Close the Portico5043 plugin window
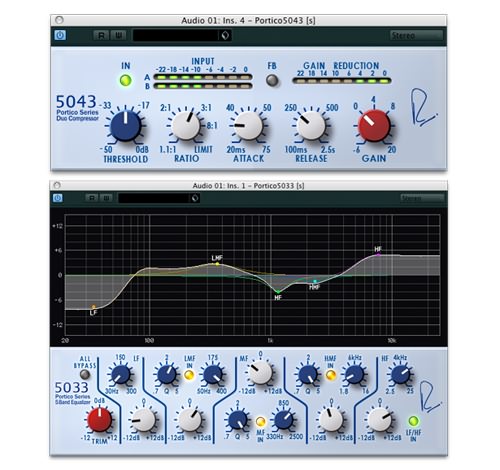The height and width of the screenshot is (470, 500). 59,20
